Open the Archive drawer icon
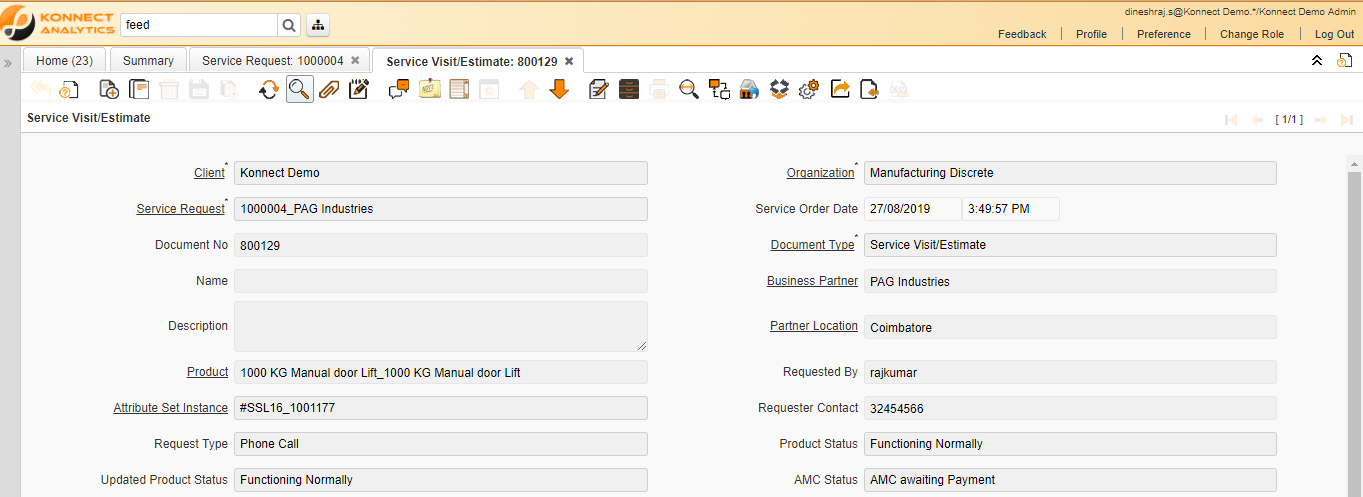The image size is (1363, 497). (x=629, y=89)
